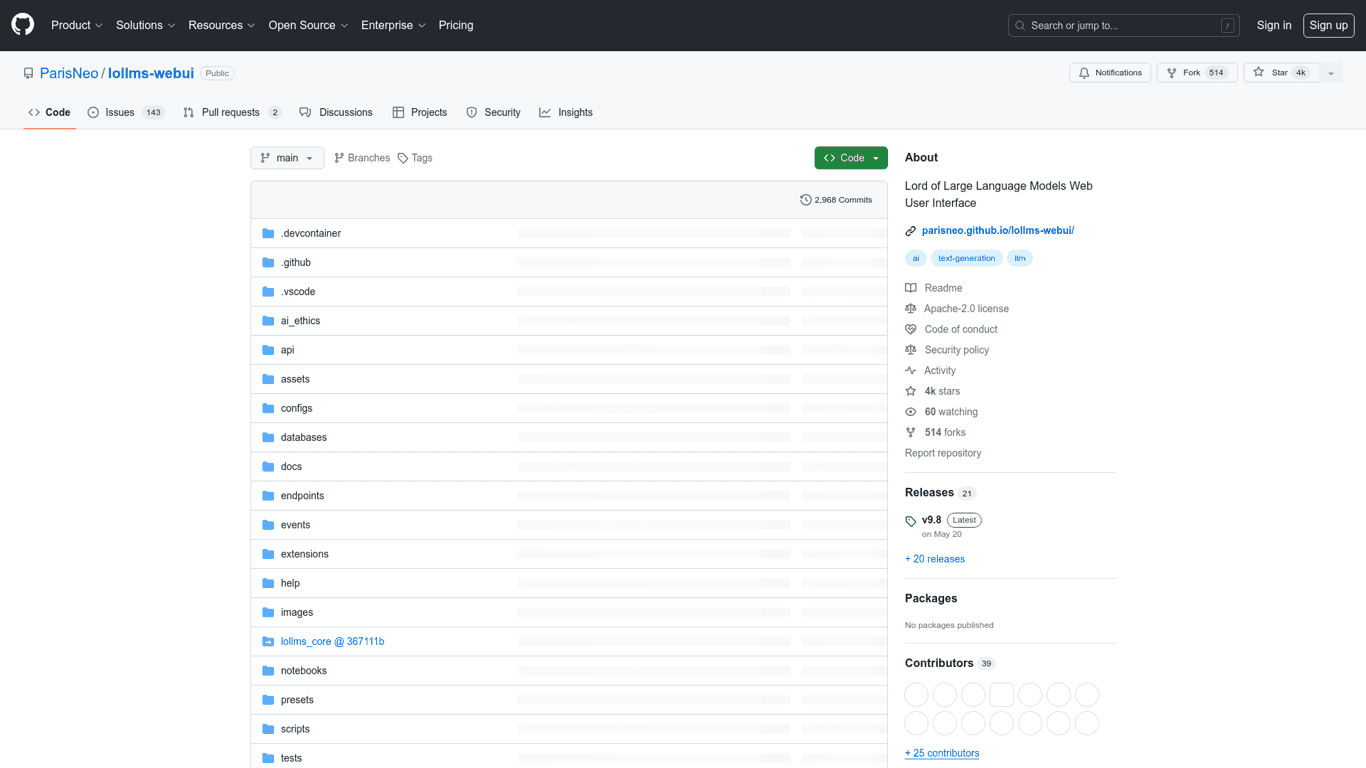Star the lollms-webui repository

tap(1281, 73)
